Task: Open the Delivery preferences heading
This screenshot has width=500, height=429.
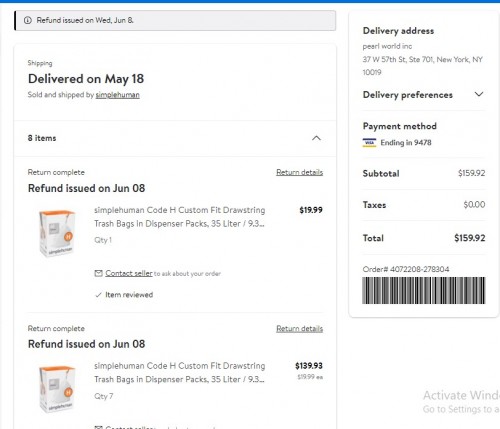Action: [408, 95]
